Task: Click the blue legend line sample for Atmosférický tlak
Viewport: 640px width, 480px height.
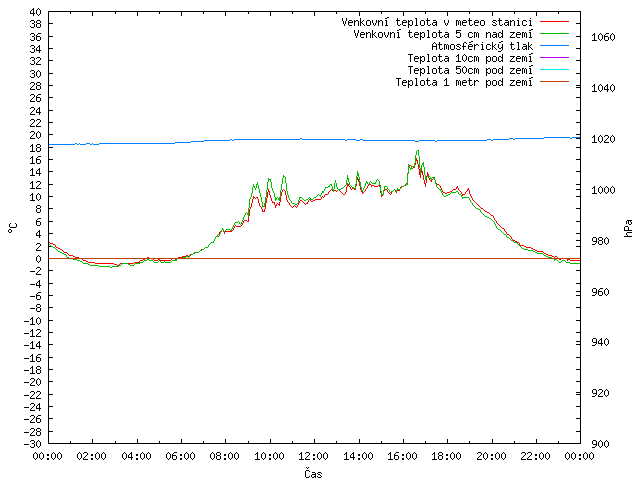Action: pyautogui.click(x=554, y=46)
